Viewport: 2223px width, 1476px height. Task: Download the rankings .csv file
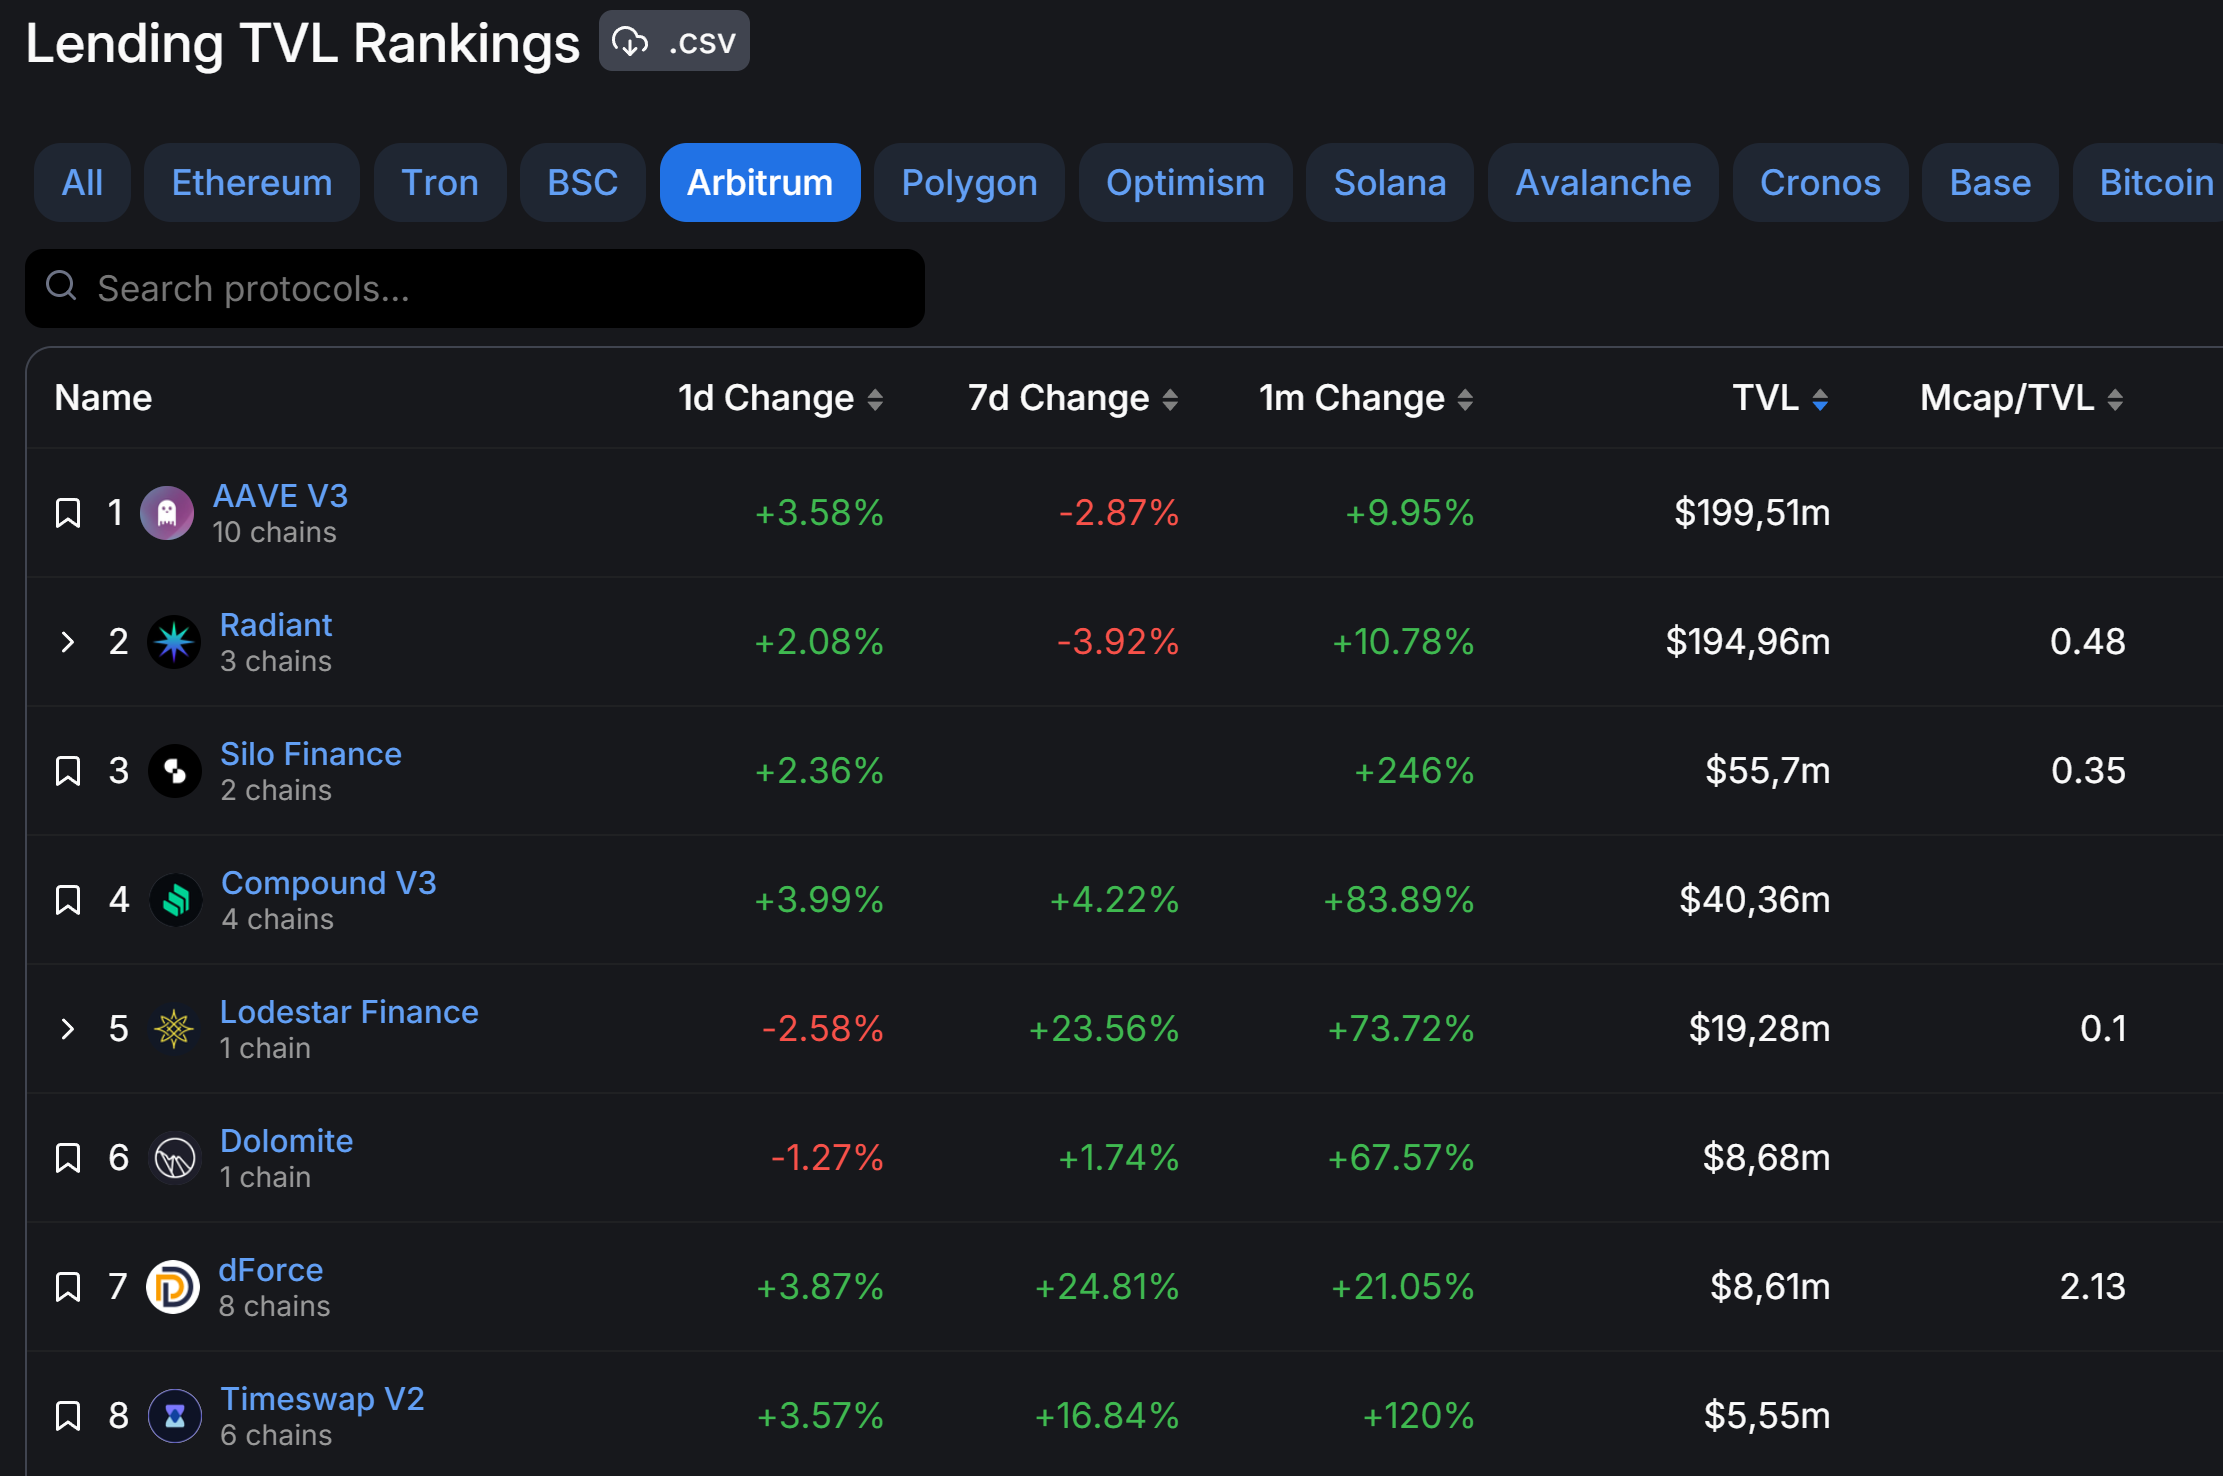[674, 42]
